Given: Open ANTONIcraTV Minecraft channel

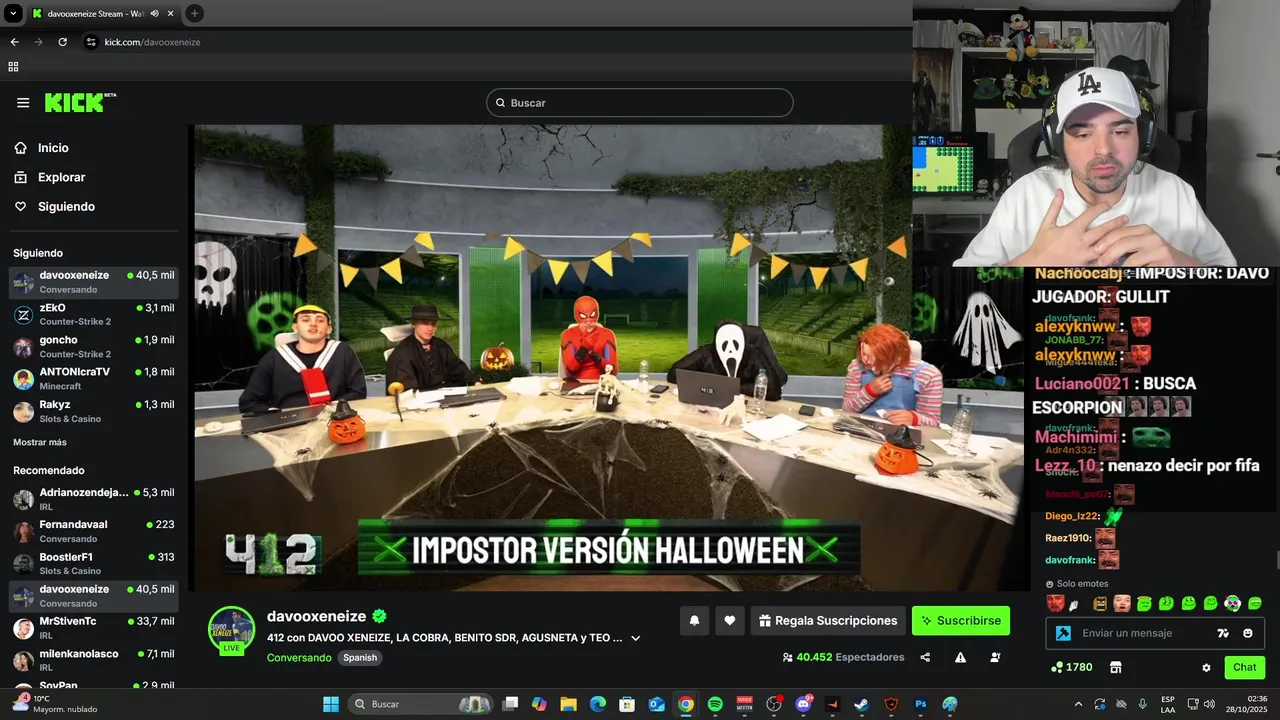Looking at the screenshot, I should click(x=94, y=379).
